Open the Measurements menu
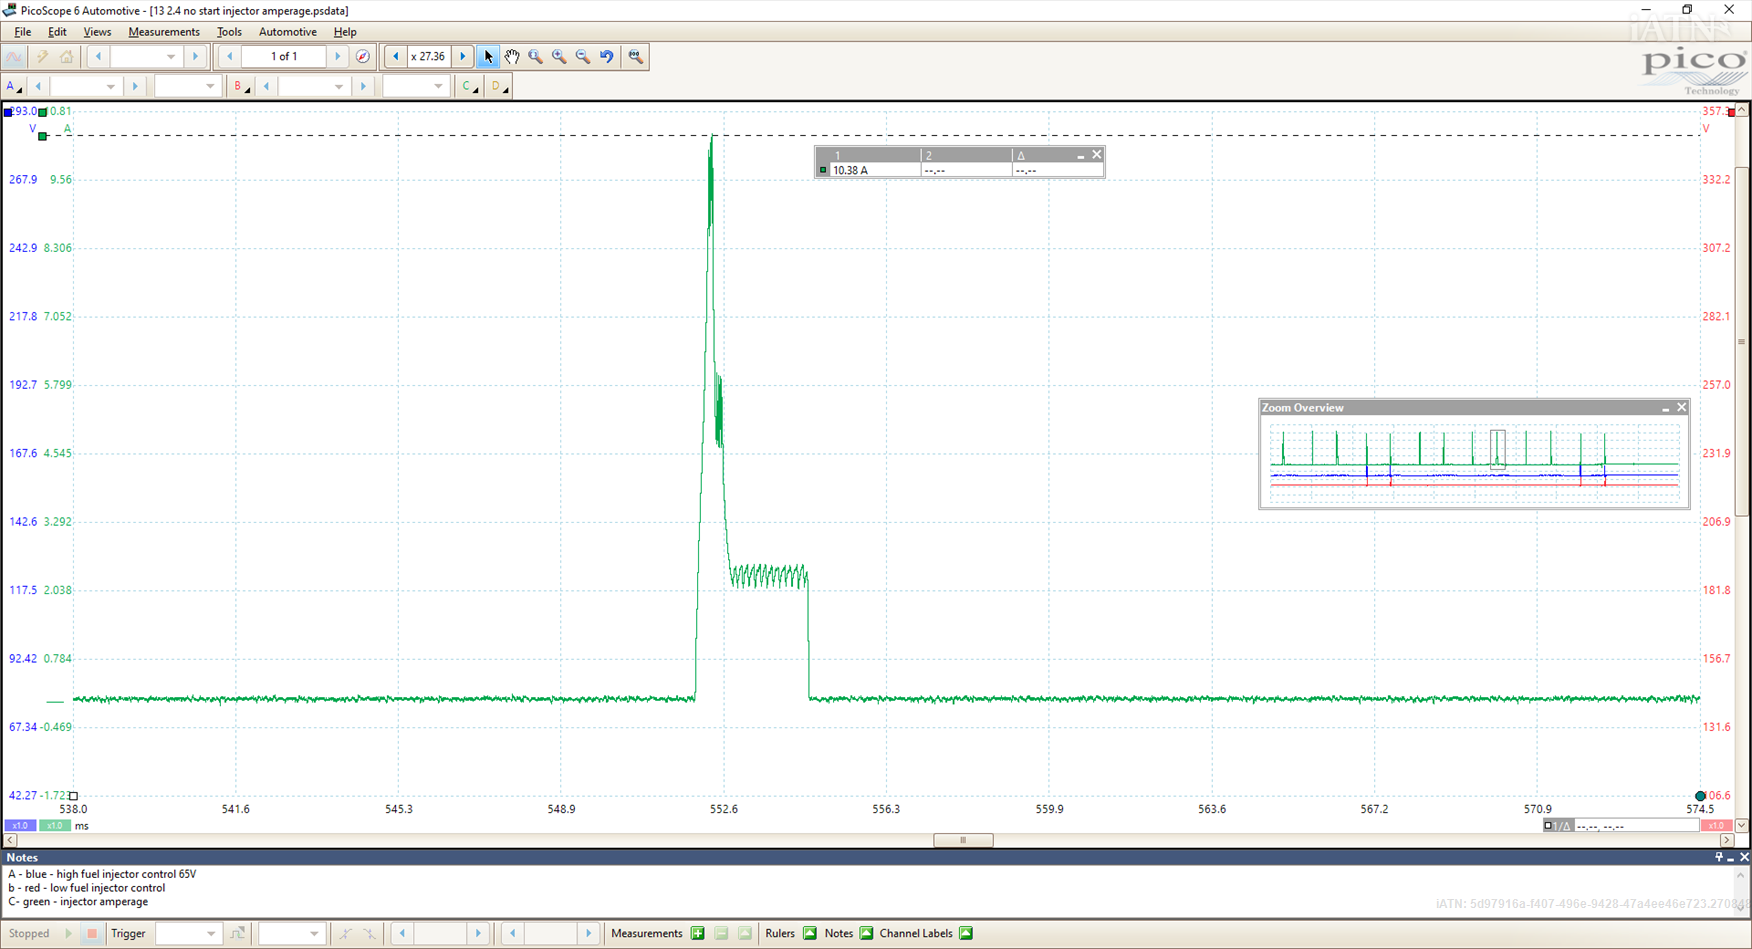Image resolution: width=1752 pixels, height=949 pixels. pos(163,32)
